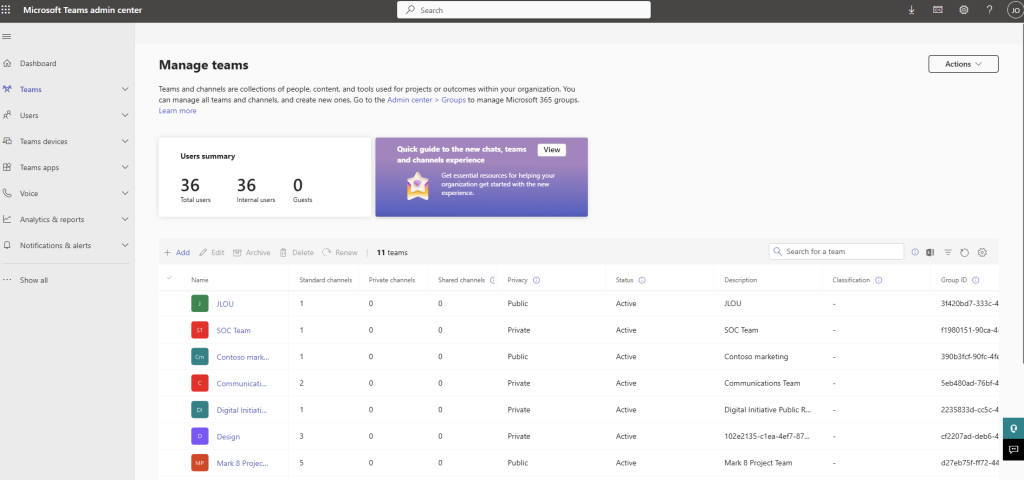This screenshot has width=1024, height=480.
Task: Open the help question mark icon
Action: (x=989, y=10)
